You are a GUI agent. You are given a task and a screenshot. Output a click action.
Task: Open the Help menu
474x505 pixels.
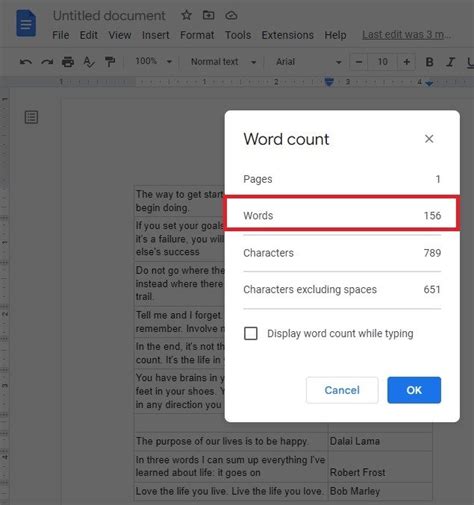pyautogui.click(x=335, y=35)
